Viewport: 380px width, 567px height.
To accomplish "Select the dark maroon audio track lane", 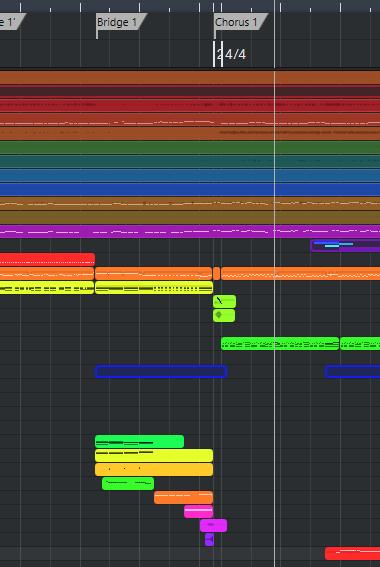I will [190, 92].
